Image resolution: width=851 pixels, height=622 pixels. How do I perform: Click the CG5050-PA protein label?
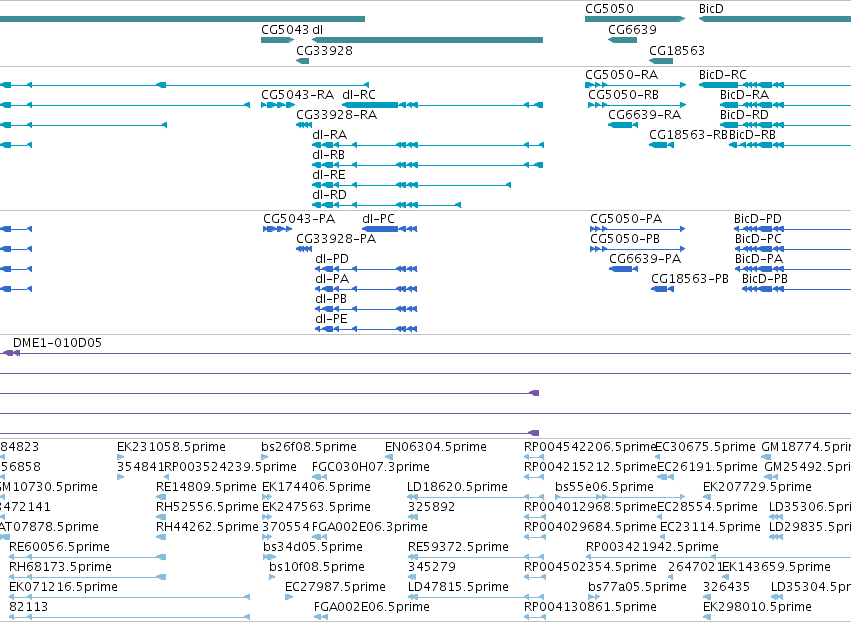(x=626, y=219)
